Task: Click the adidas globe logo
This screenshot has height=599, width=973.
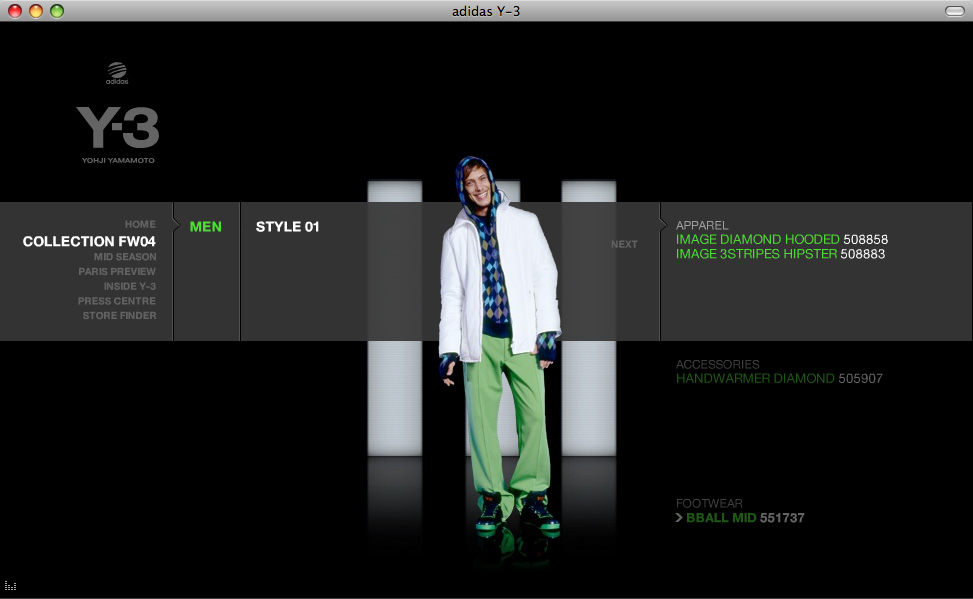Action: click(117, 73)
